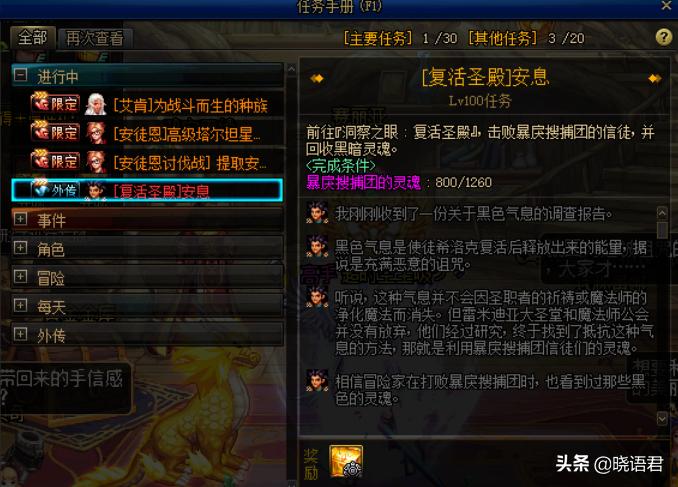The width and height of the screenshot is (678, 487).
Task: Click the left arrow beside the quest title
Action: tap(317, 78)
